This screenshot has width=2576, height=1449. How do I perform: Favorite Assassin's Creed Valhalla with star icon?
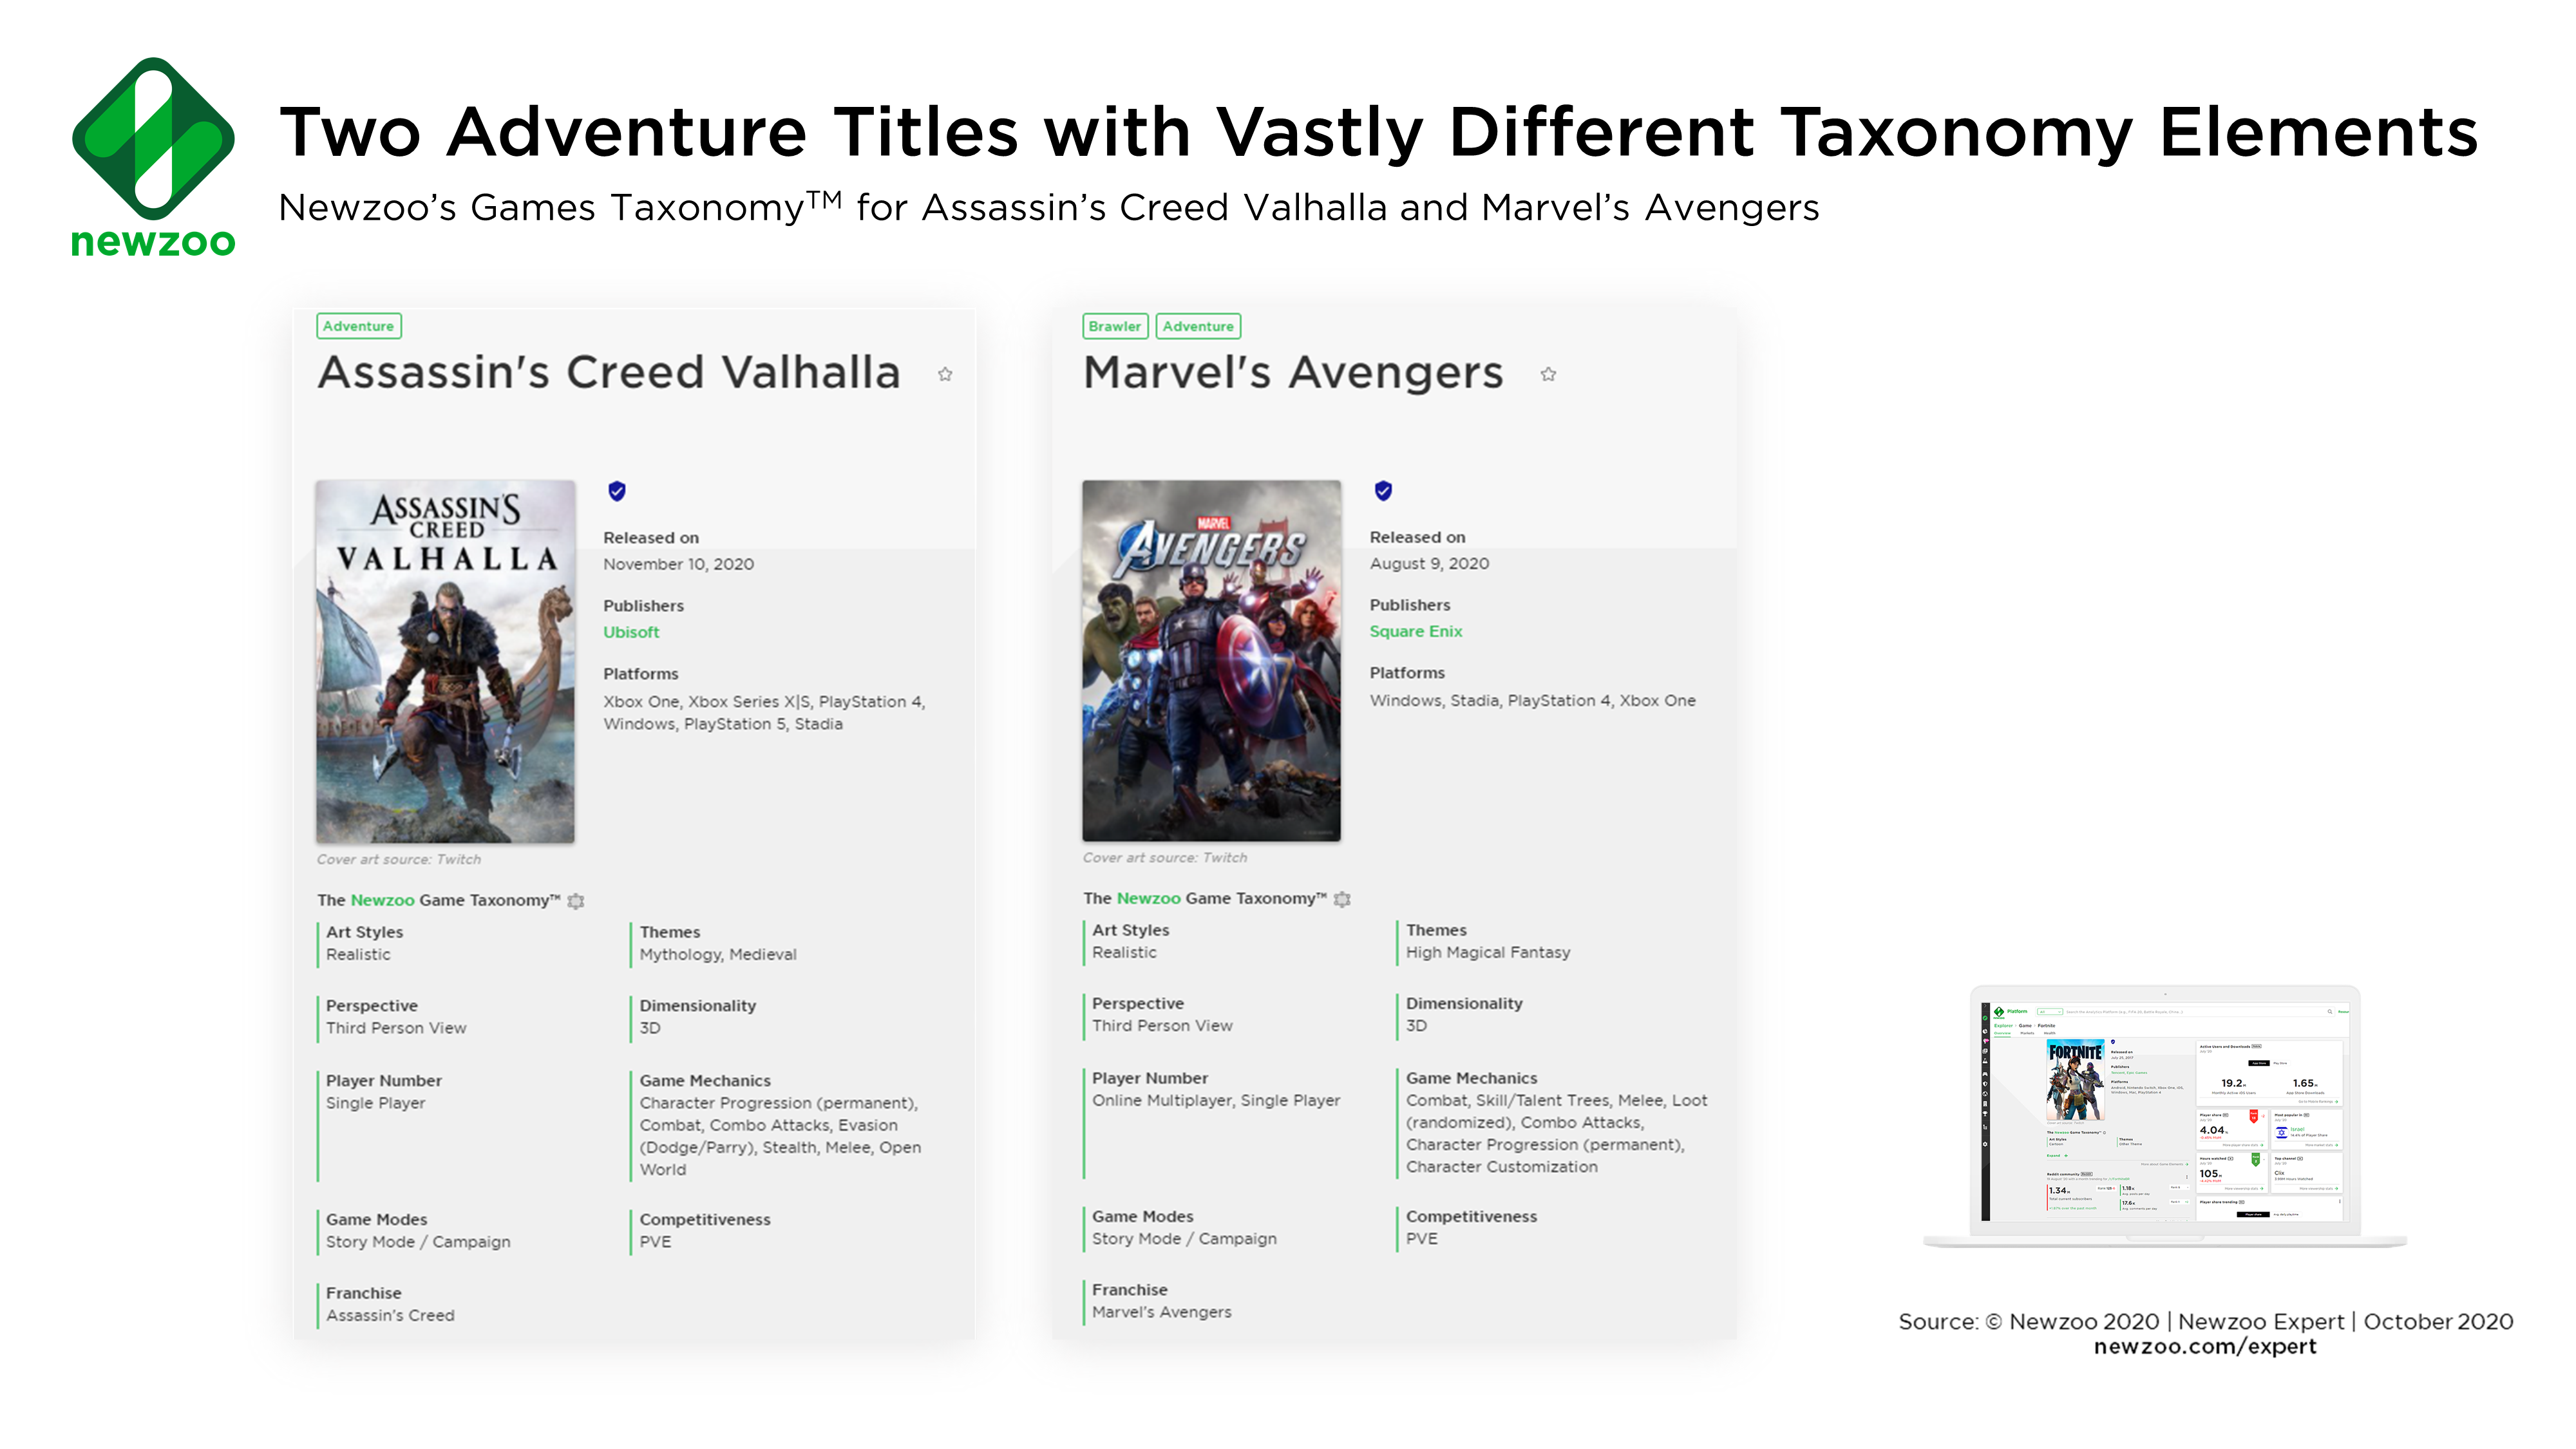pos(945,374)
